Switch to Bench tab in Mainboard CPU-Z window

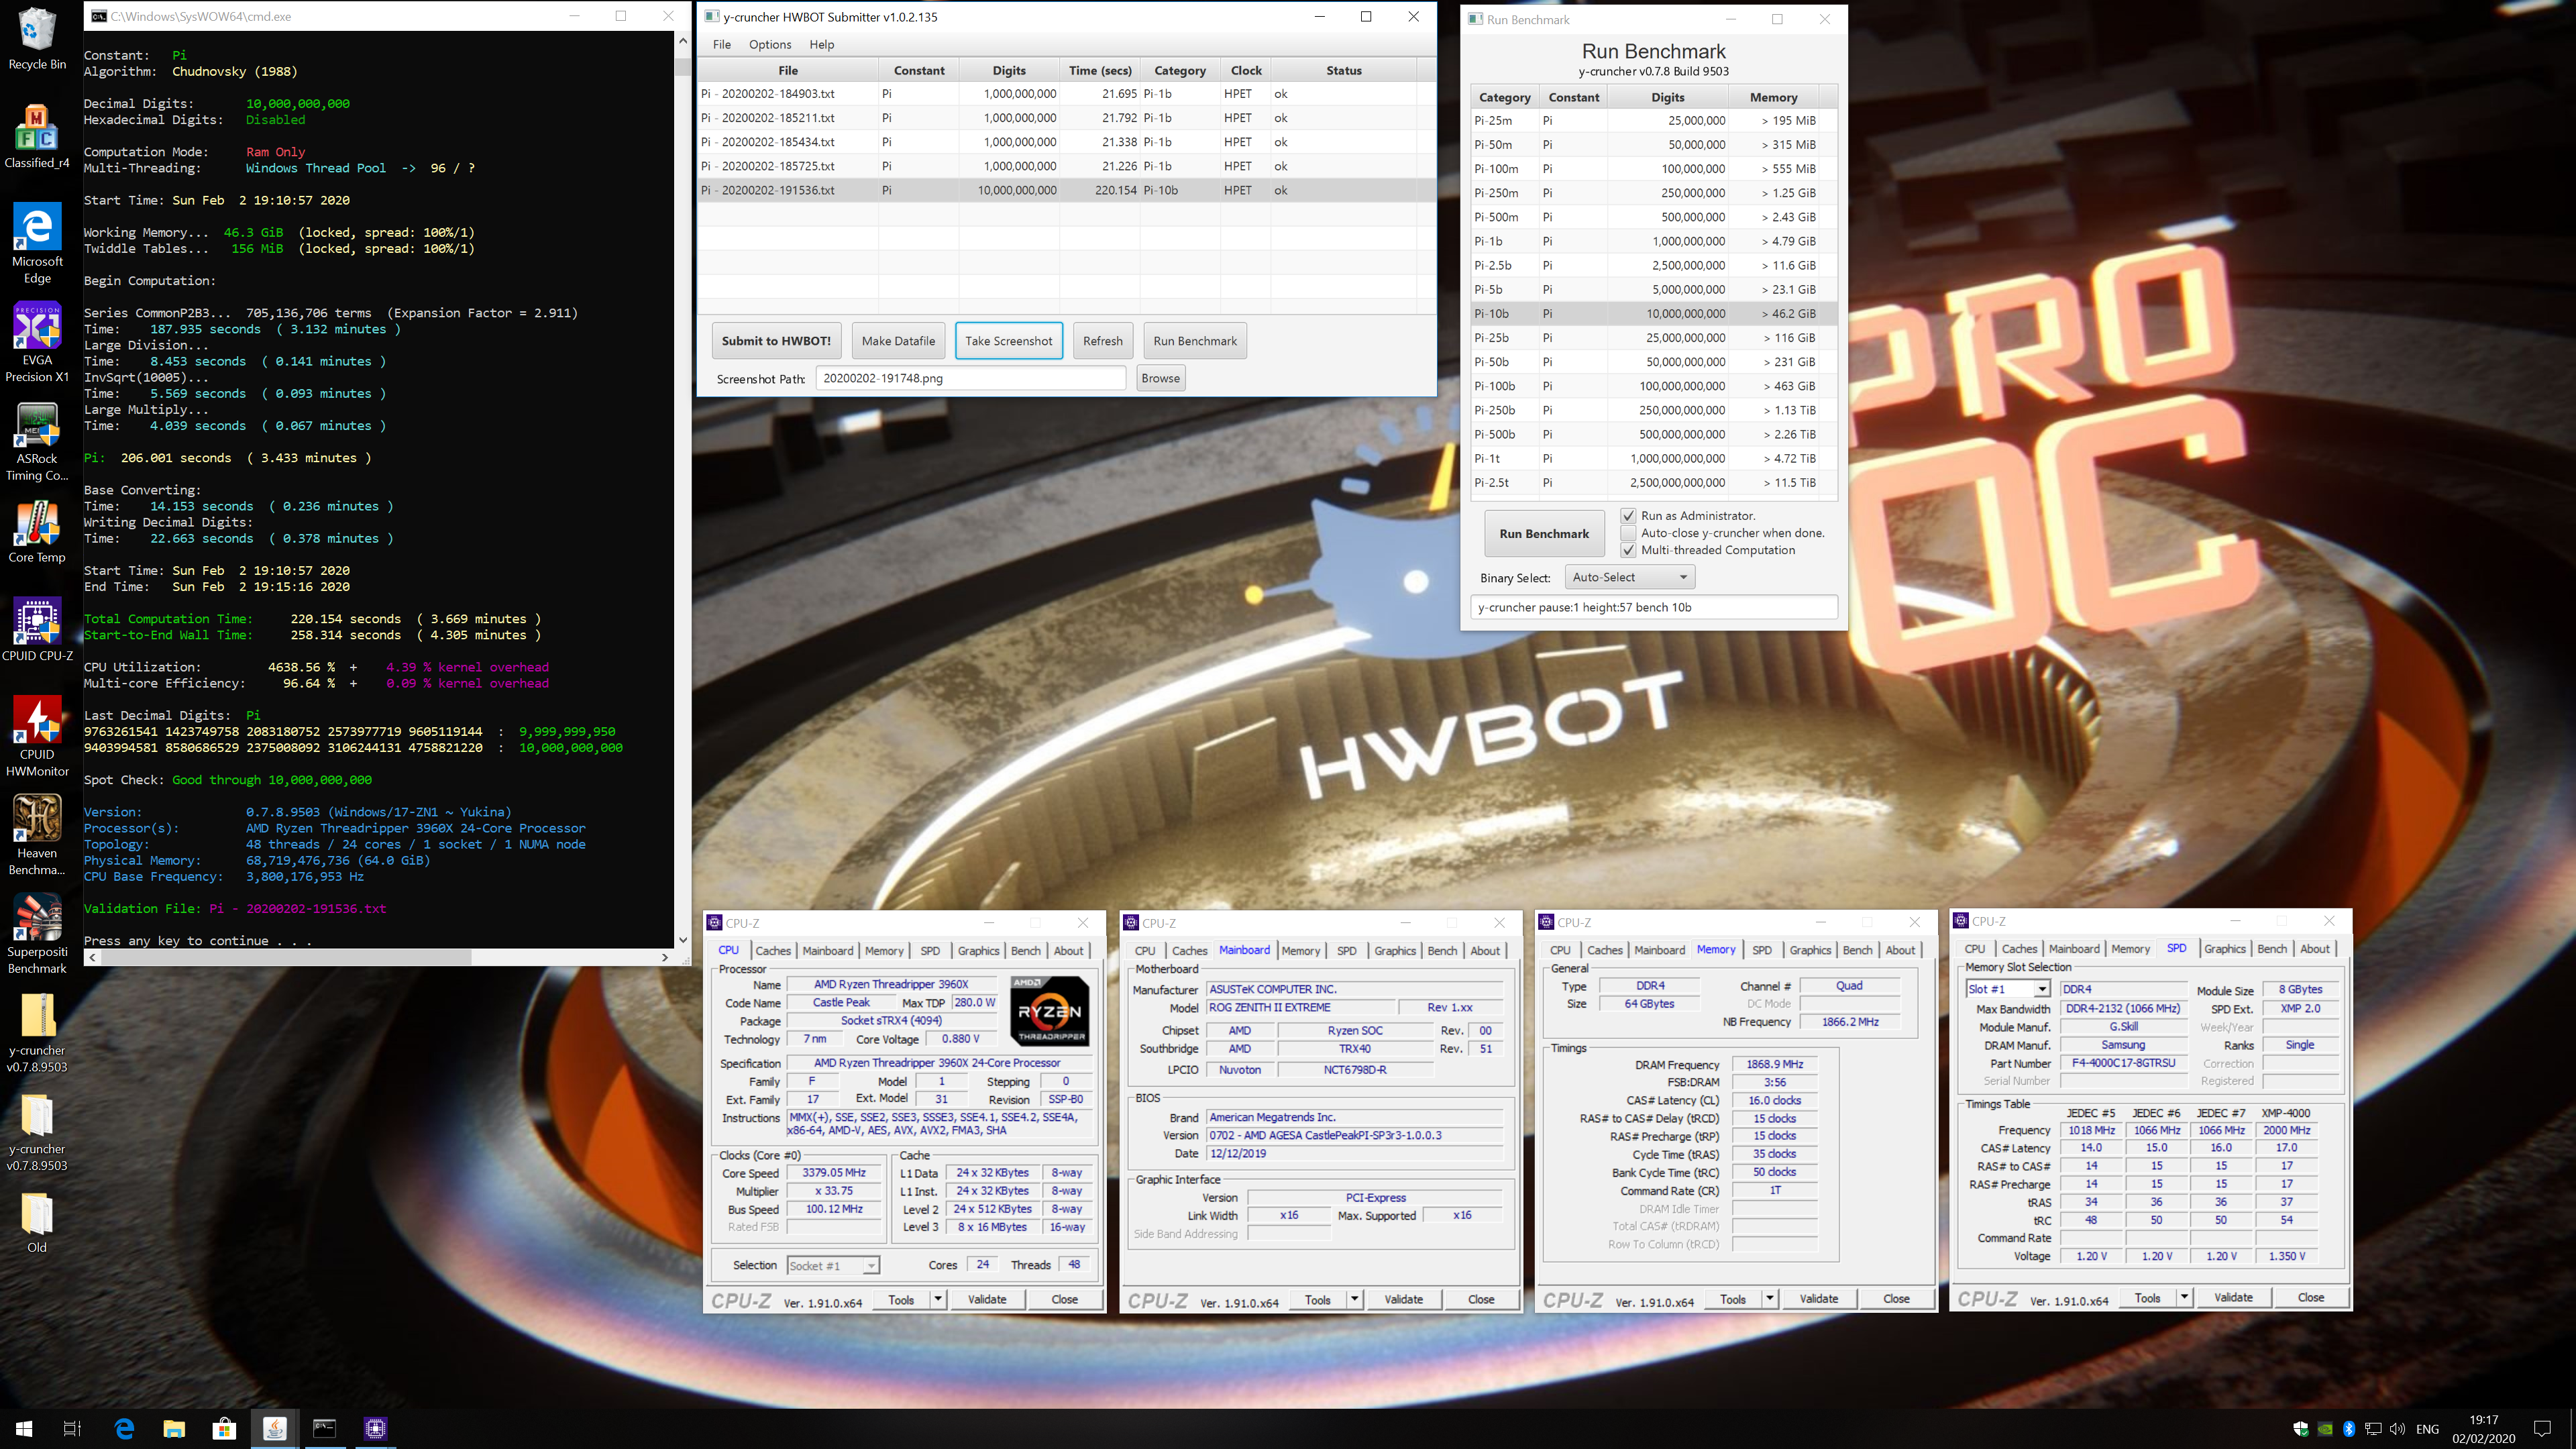coord(1442,950)
